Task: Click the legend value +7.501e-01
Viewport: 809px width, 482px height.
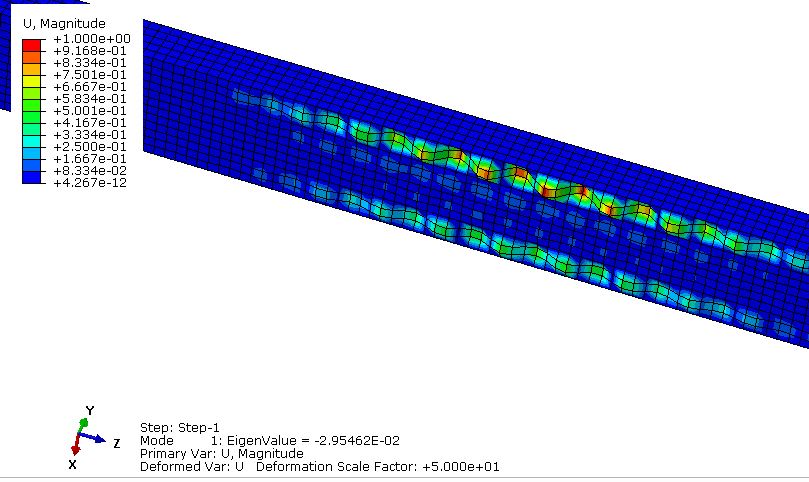Action: (90, 75)
